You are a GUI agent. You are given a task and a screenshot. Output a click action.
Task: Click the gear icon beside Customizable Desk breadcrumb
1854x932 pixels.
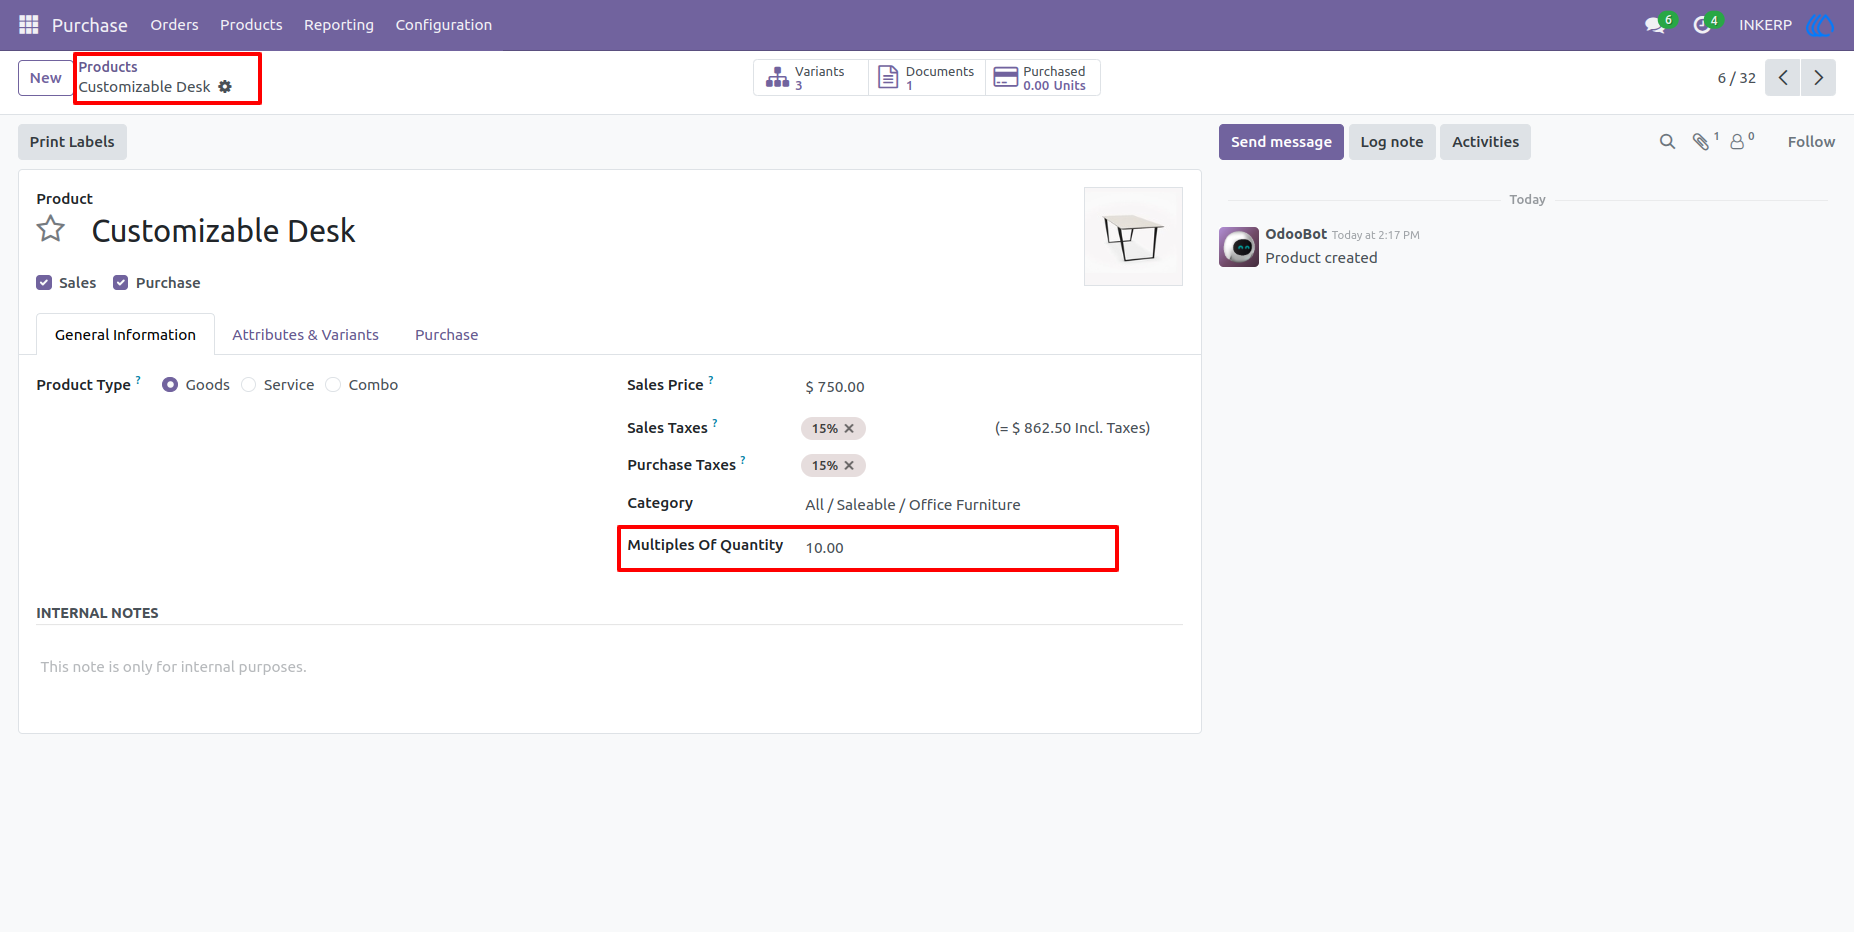click(225, 87)
